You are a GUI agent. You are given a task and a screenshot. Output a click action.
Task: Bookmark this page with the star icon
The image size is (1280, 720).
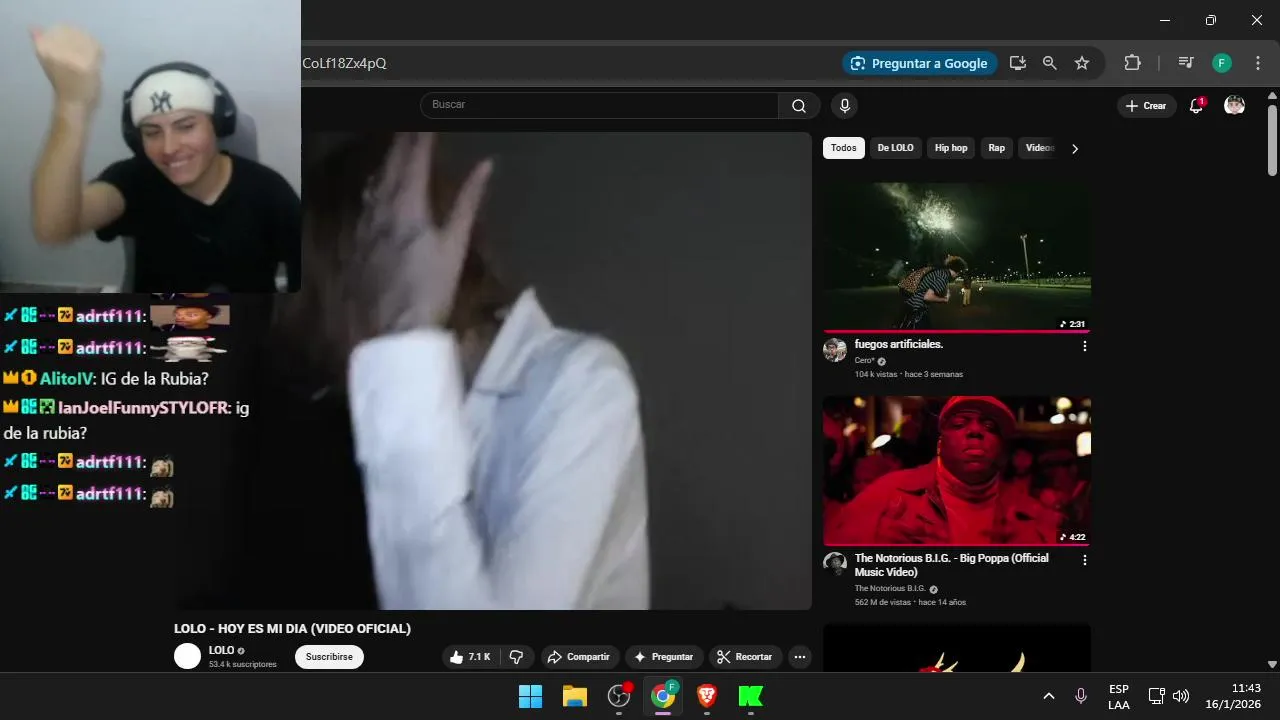[x=1082, y=63]
